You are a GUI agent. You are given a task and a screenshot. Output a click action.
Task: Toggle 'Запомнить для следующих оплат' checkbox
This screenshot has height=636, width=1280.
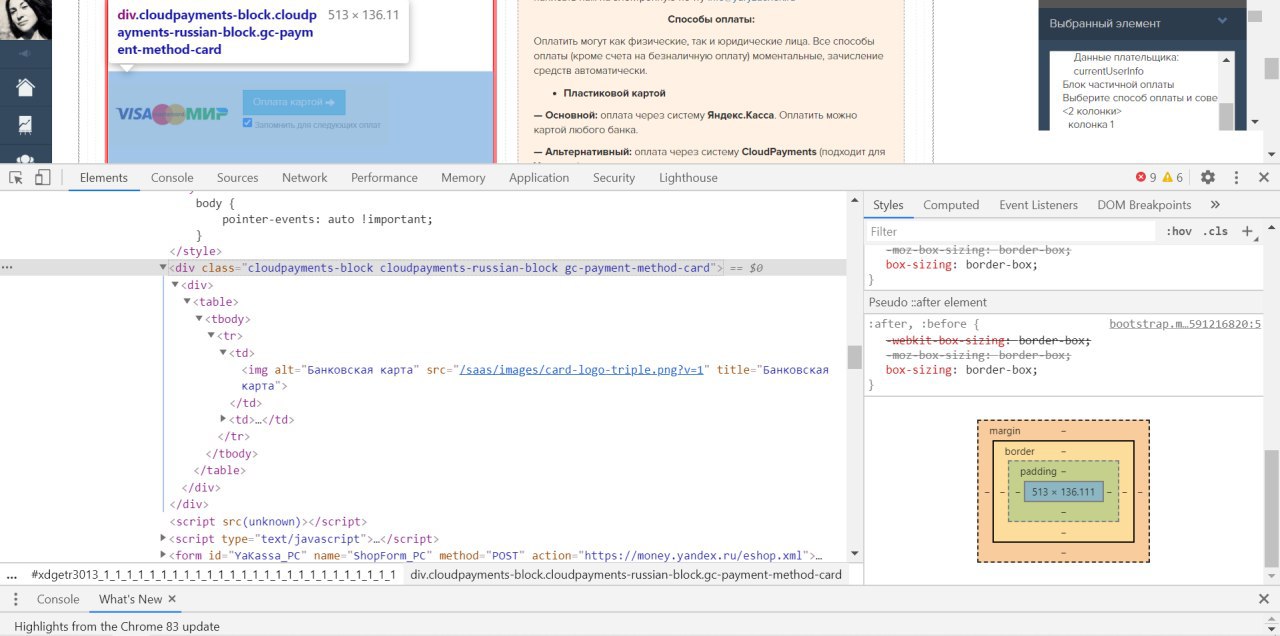(247, 123)
